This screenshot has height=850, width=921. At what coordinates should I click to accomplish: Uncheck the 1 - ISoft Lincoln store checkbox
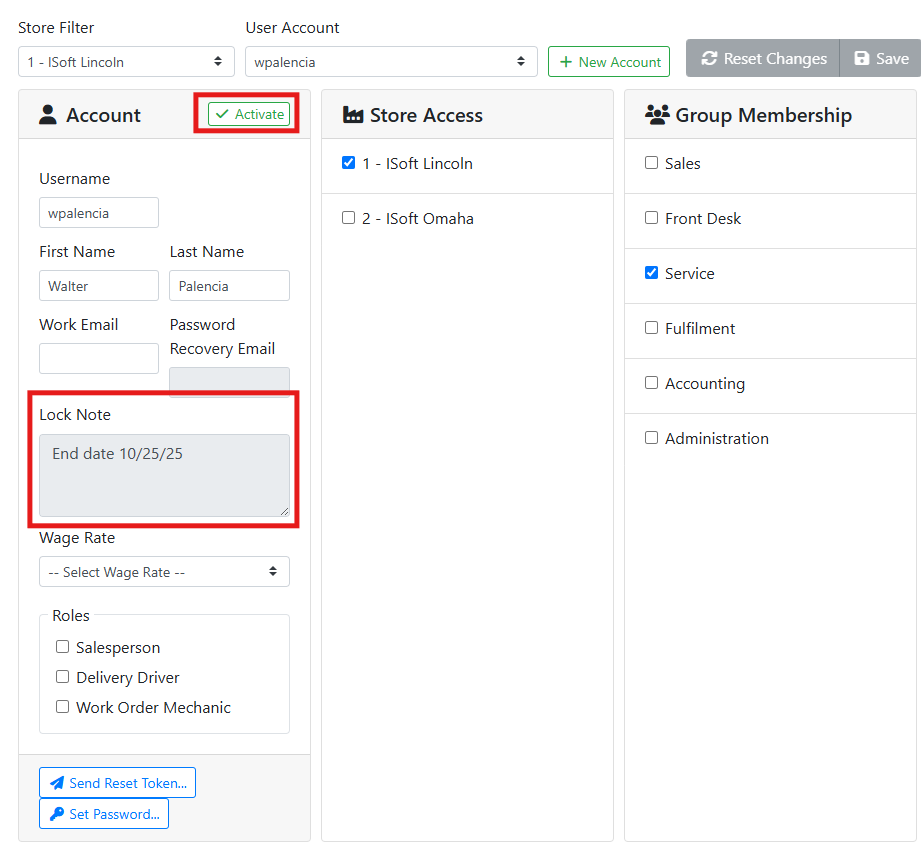click(x=349, y=163)
